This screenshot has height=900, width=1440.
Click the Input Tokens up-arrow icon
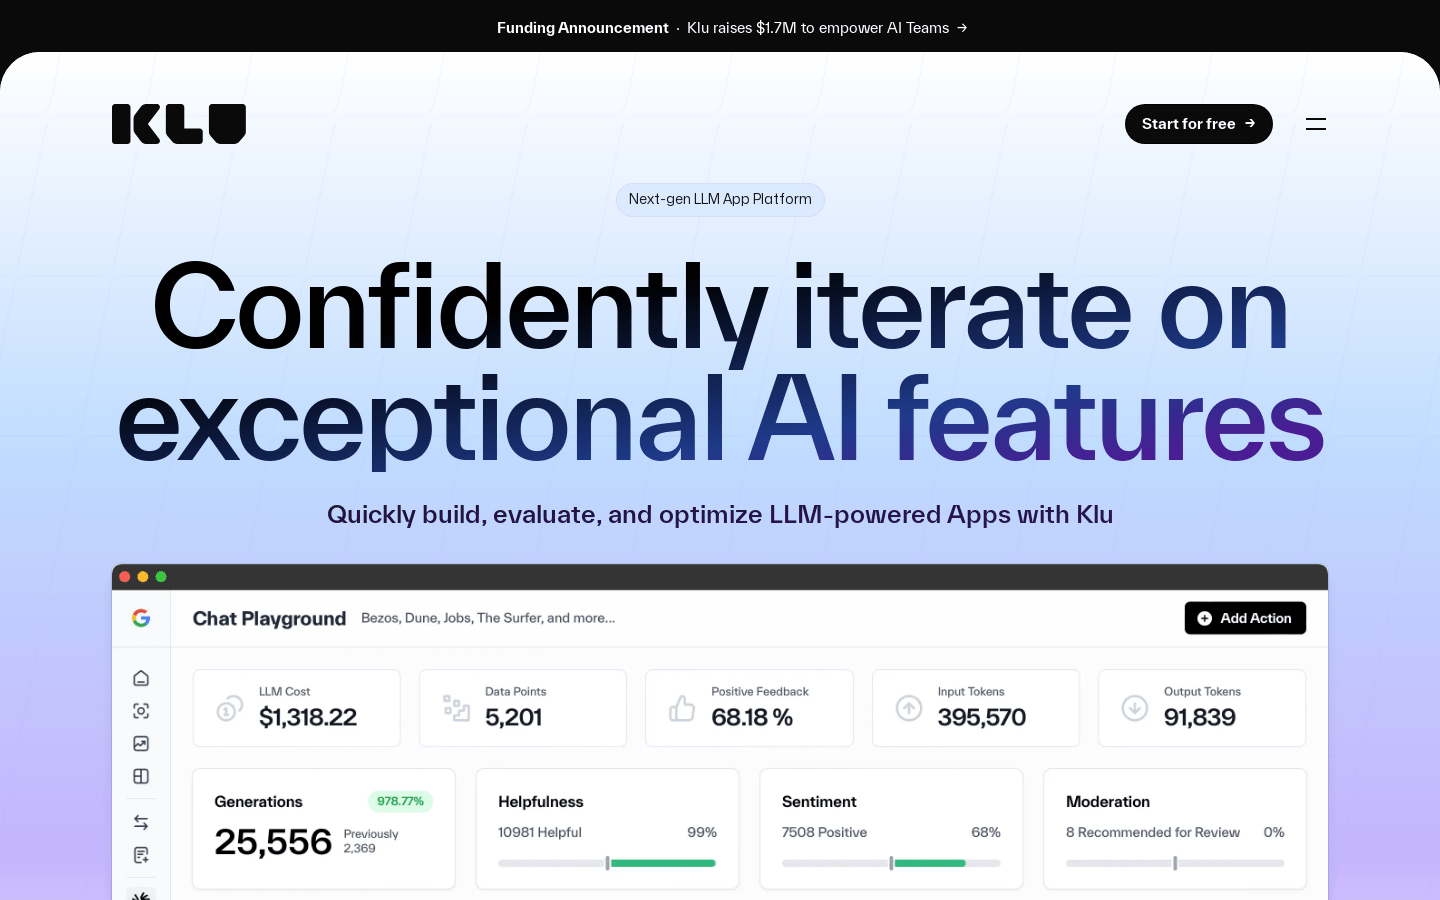click(x=909, y=708)
